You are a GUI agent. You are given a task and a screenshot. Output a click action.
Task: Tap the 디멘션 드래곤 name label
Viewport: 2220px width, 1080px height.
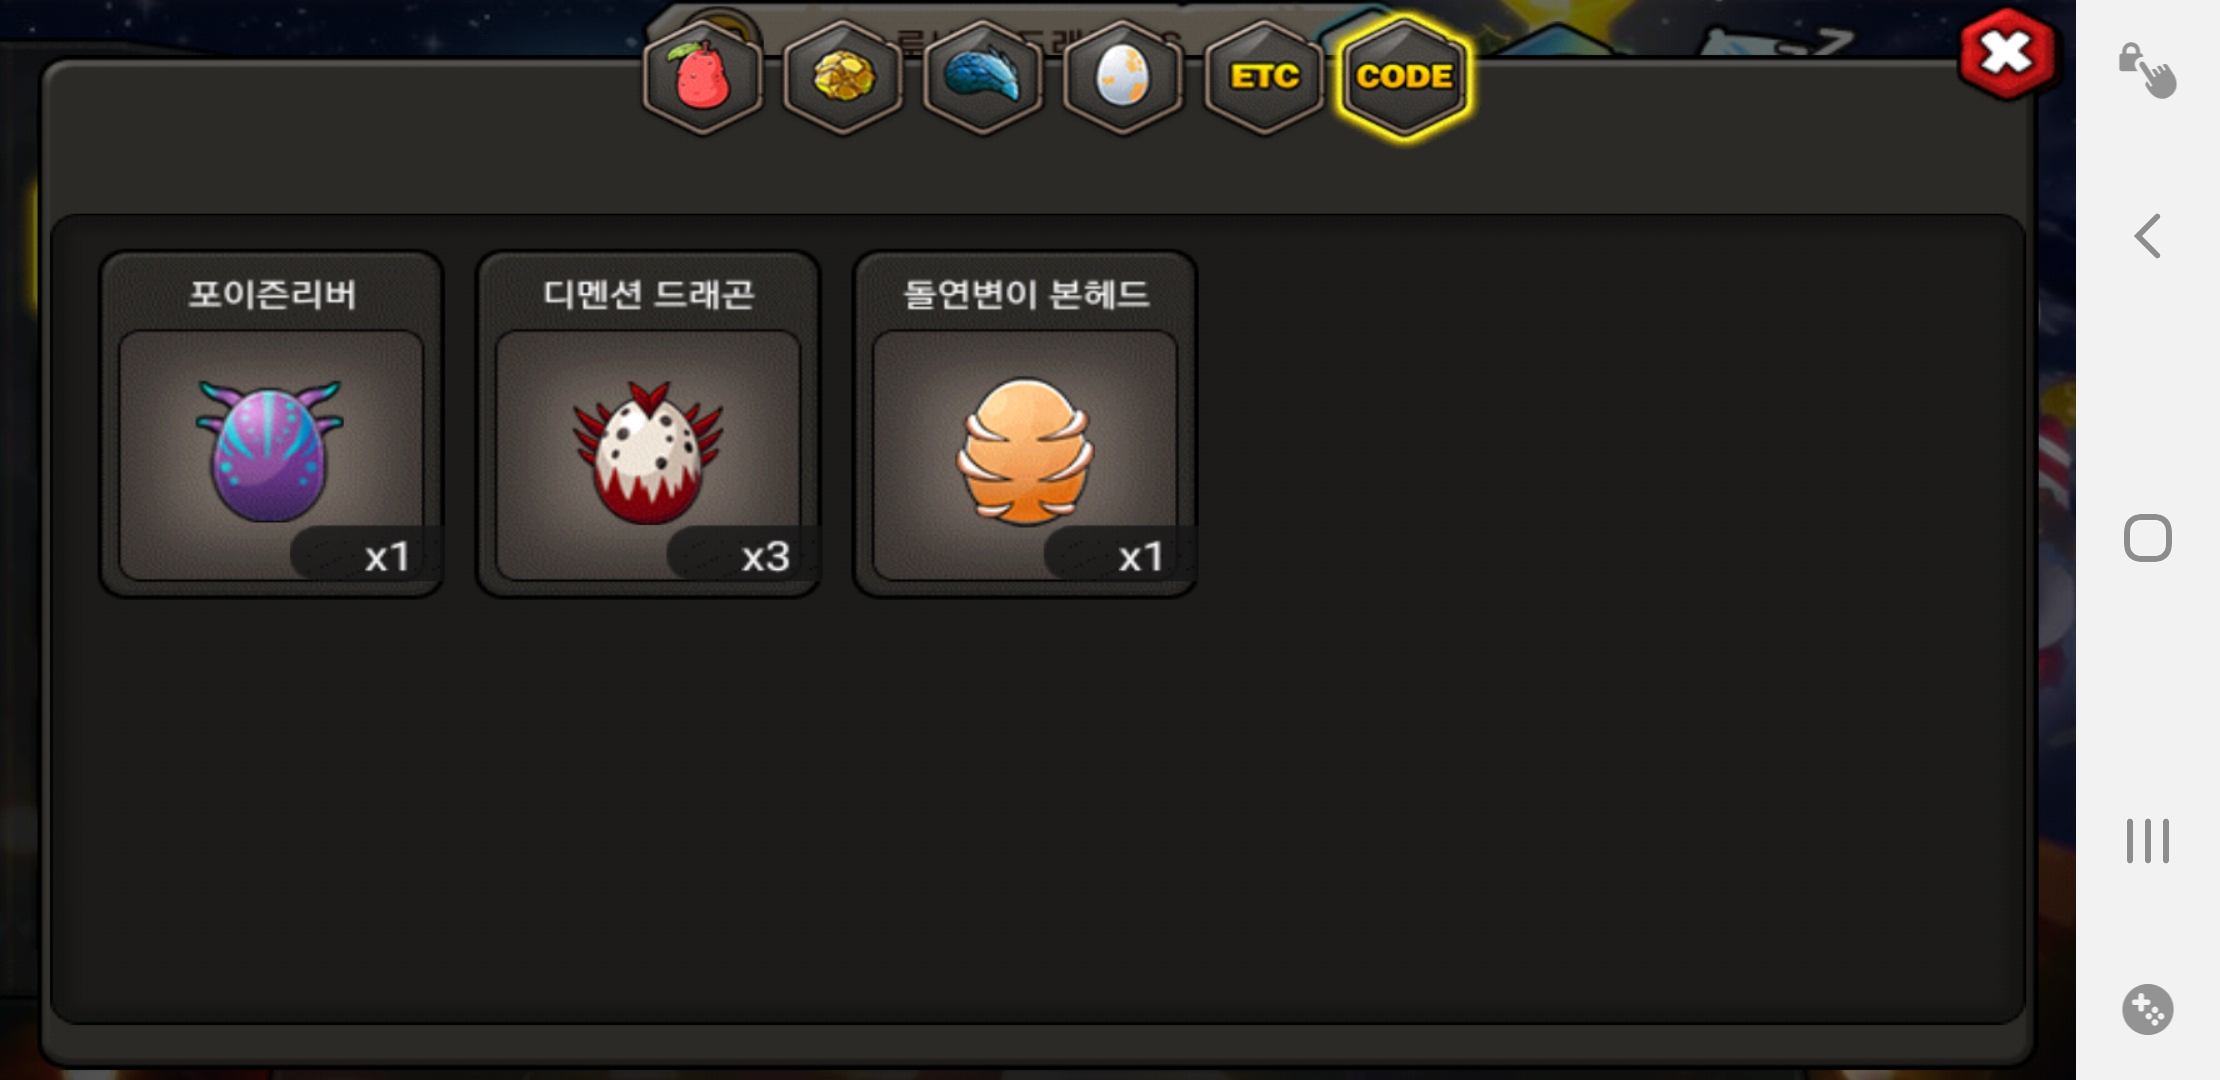pos(648,294)
